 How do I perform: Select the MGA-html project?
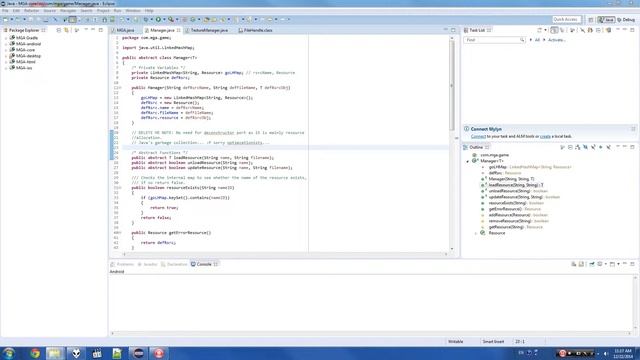(25, 62)
